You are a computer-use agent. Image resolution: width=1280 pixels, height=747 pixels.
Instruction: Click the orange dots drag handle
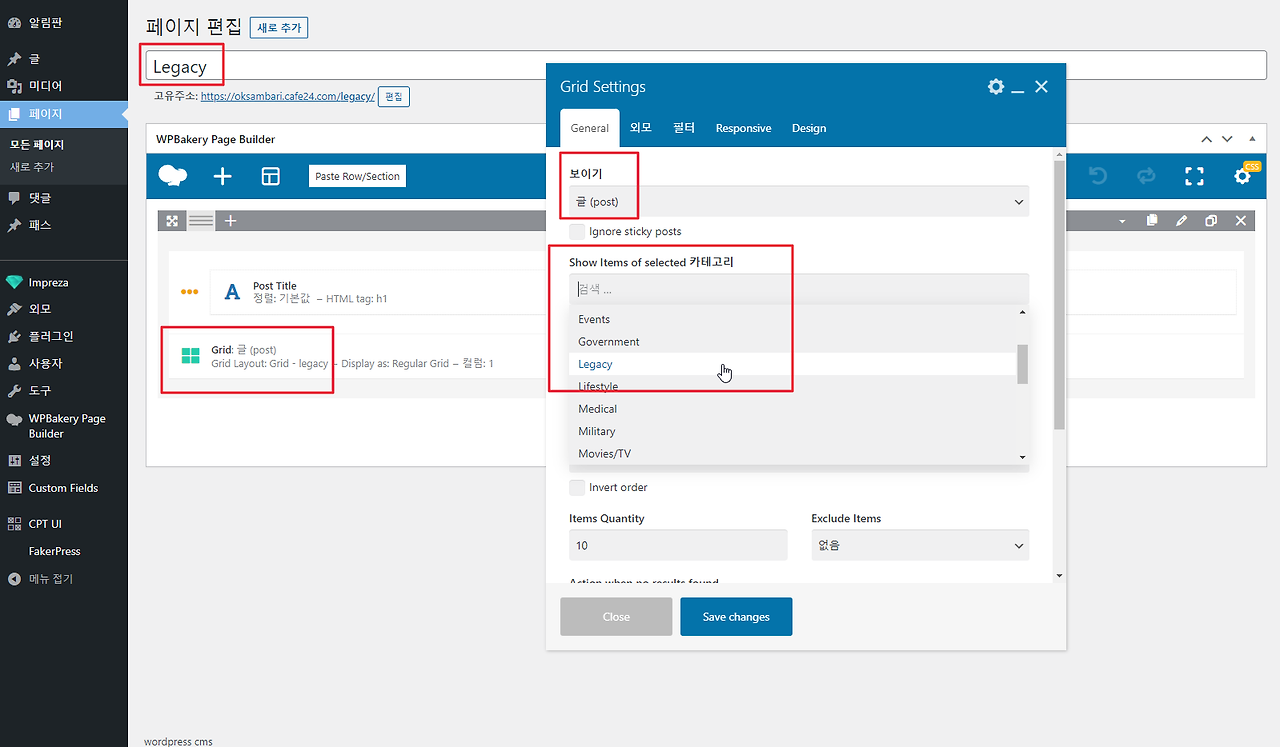190,292
